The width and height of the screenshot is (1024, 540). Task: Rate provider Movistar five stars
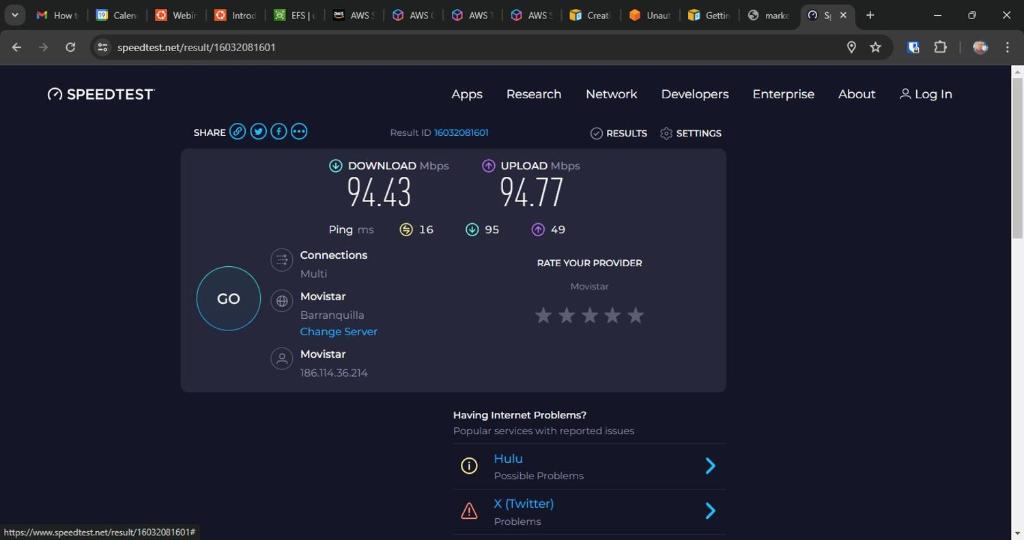635,316
